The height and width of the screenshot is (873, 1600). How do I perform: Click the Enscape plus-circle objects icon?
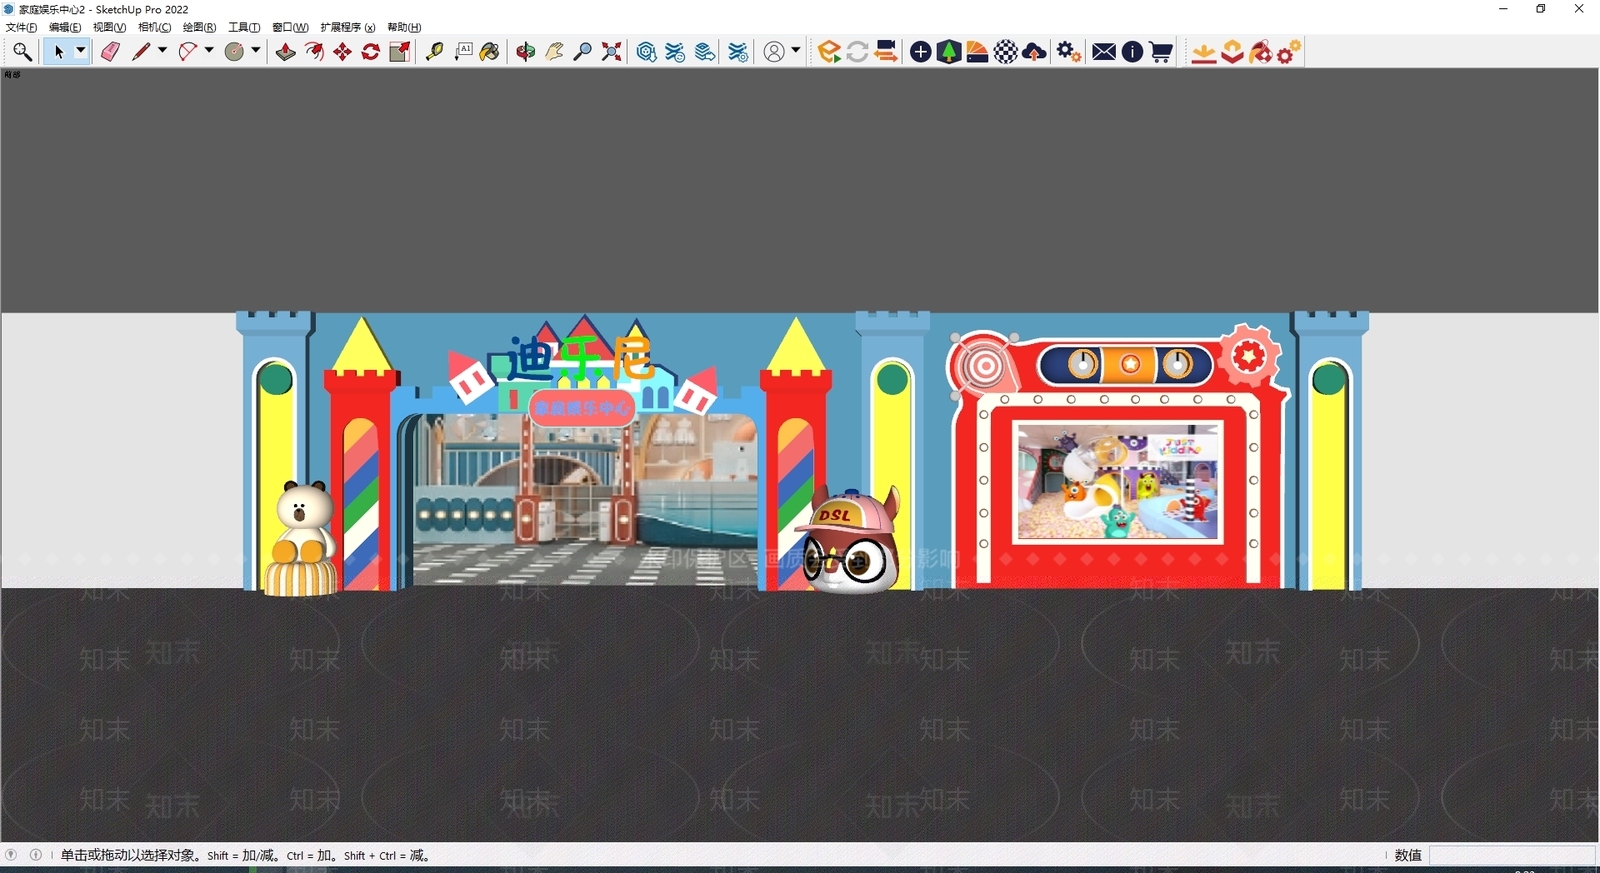click(921, 52)
